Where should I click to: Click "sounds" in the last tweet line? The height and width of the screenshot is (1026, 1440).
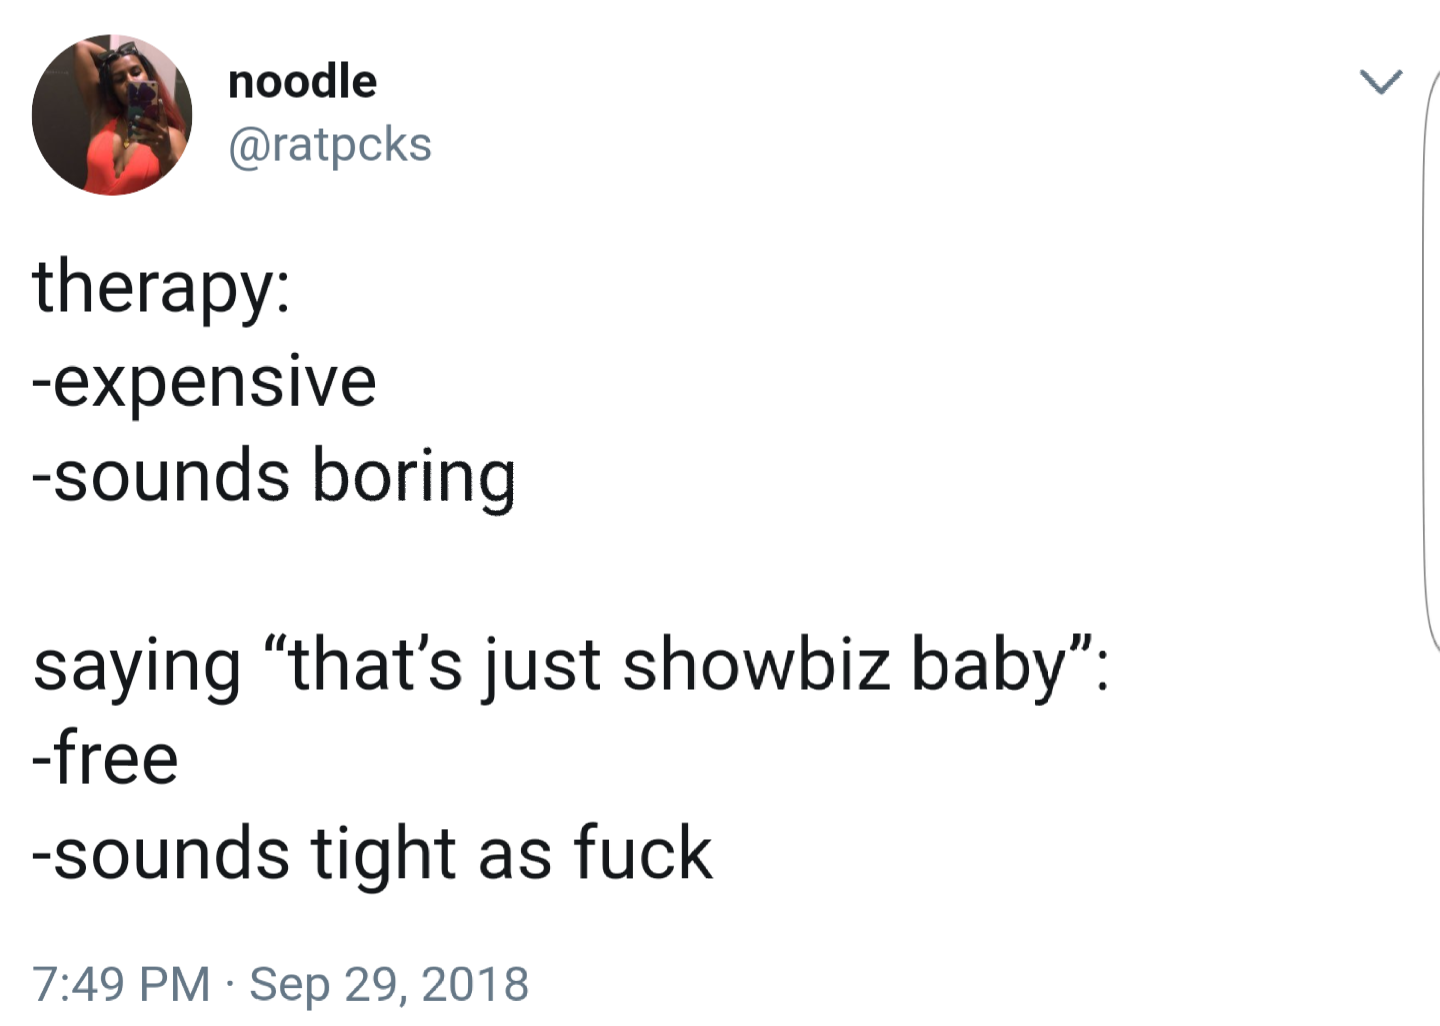tap(171, 855)
